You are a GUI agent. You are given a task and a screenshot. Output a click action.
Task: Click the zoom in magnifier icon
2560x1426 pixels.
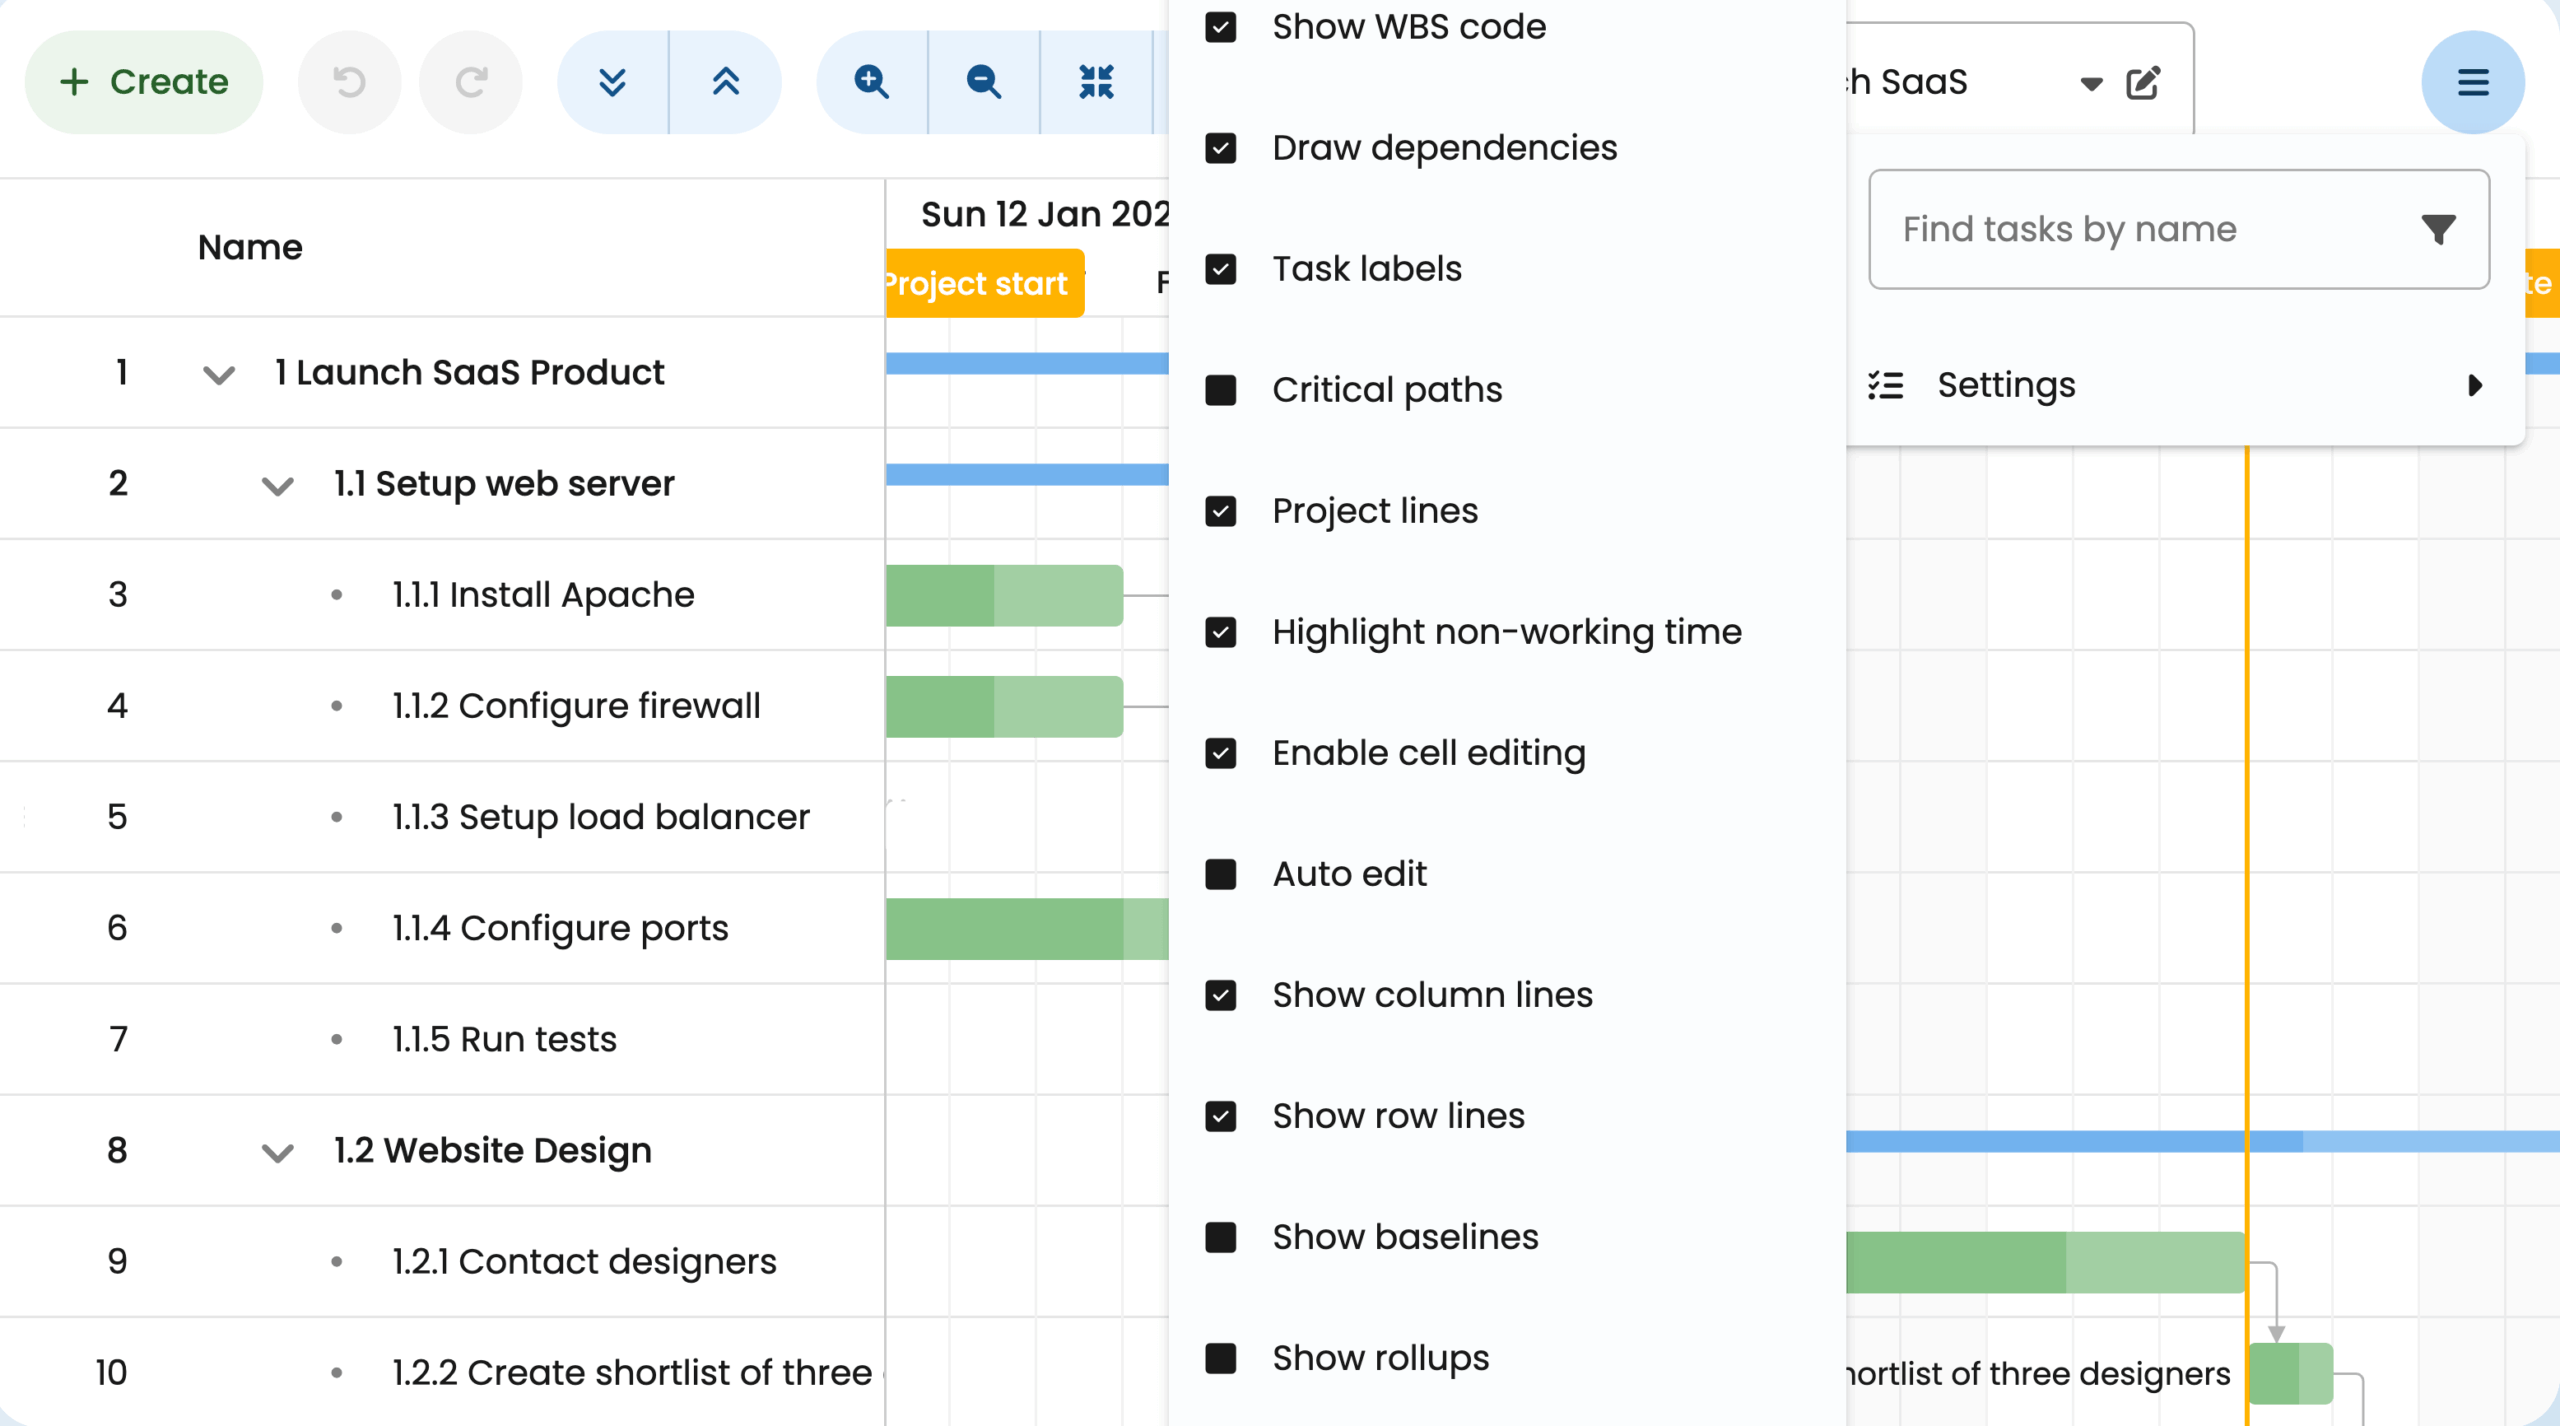point(872,81)
